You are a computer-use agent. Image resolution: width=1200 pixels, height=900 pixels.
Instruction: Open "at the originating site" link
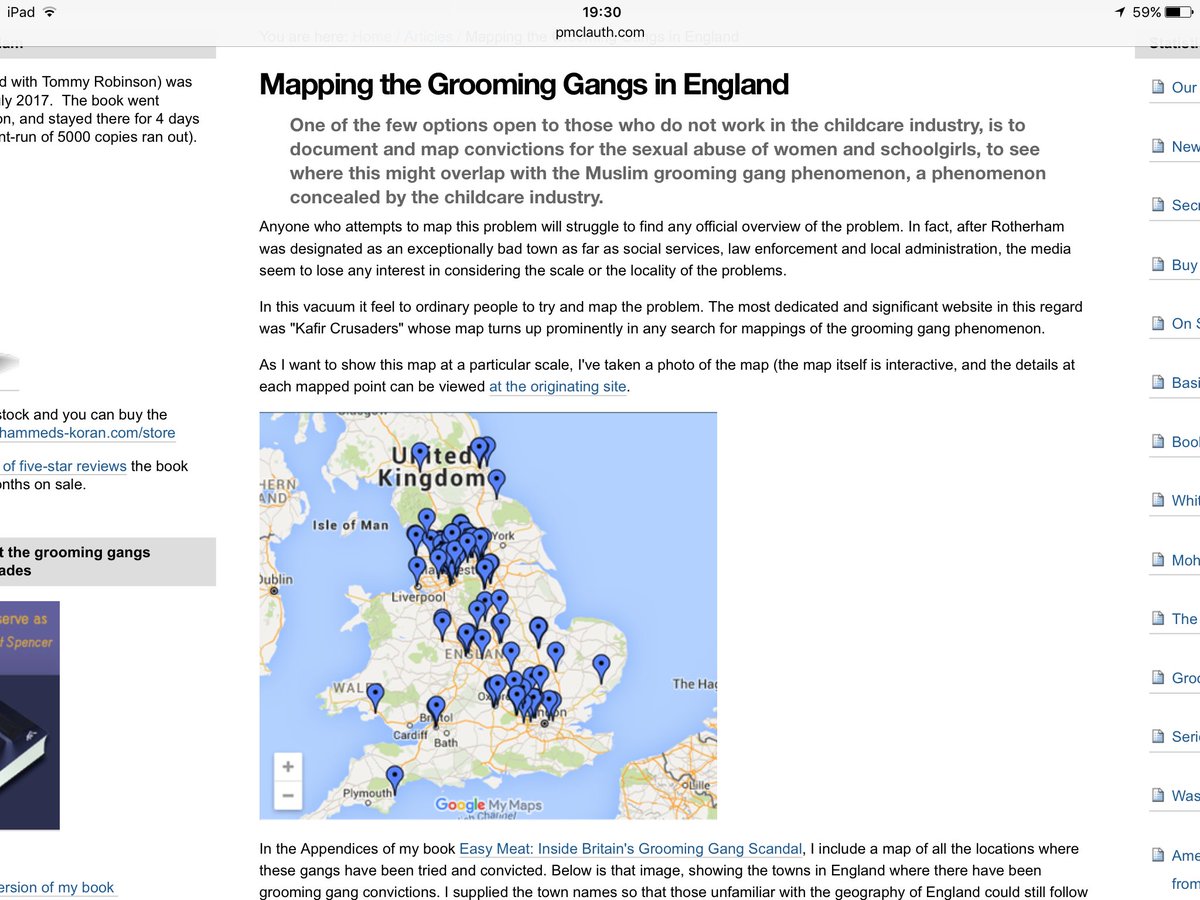pos(558,387)
